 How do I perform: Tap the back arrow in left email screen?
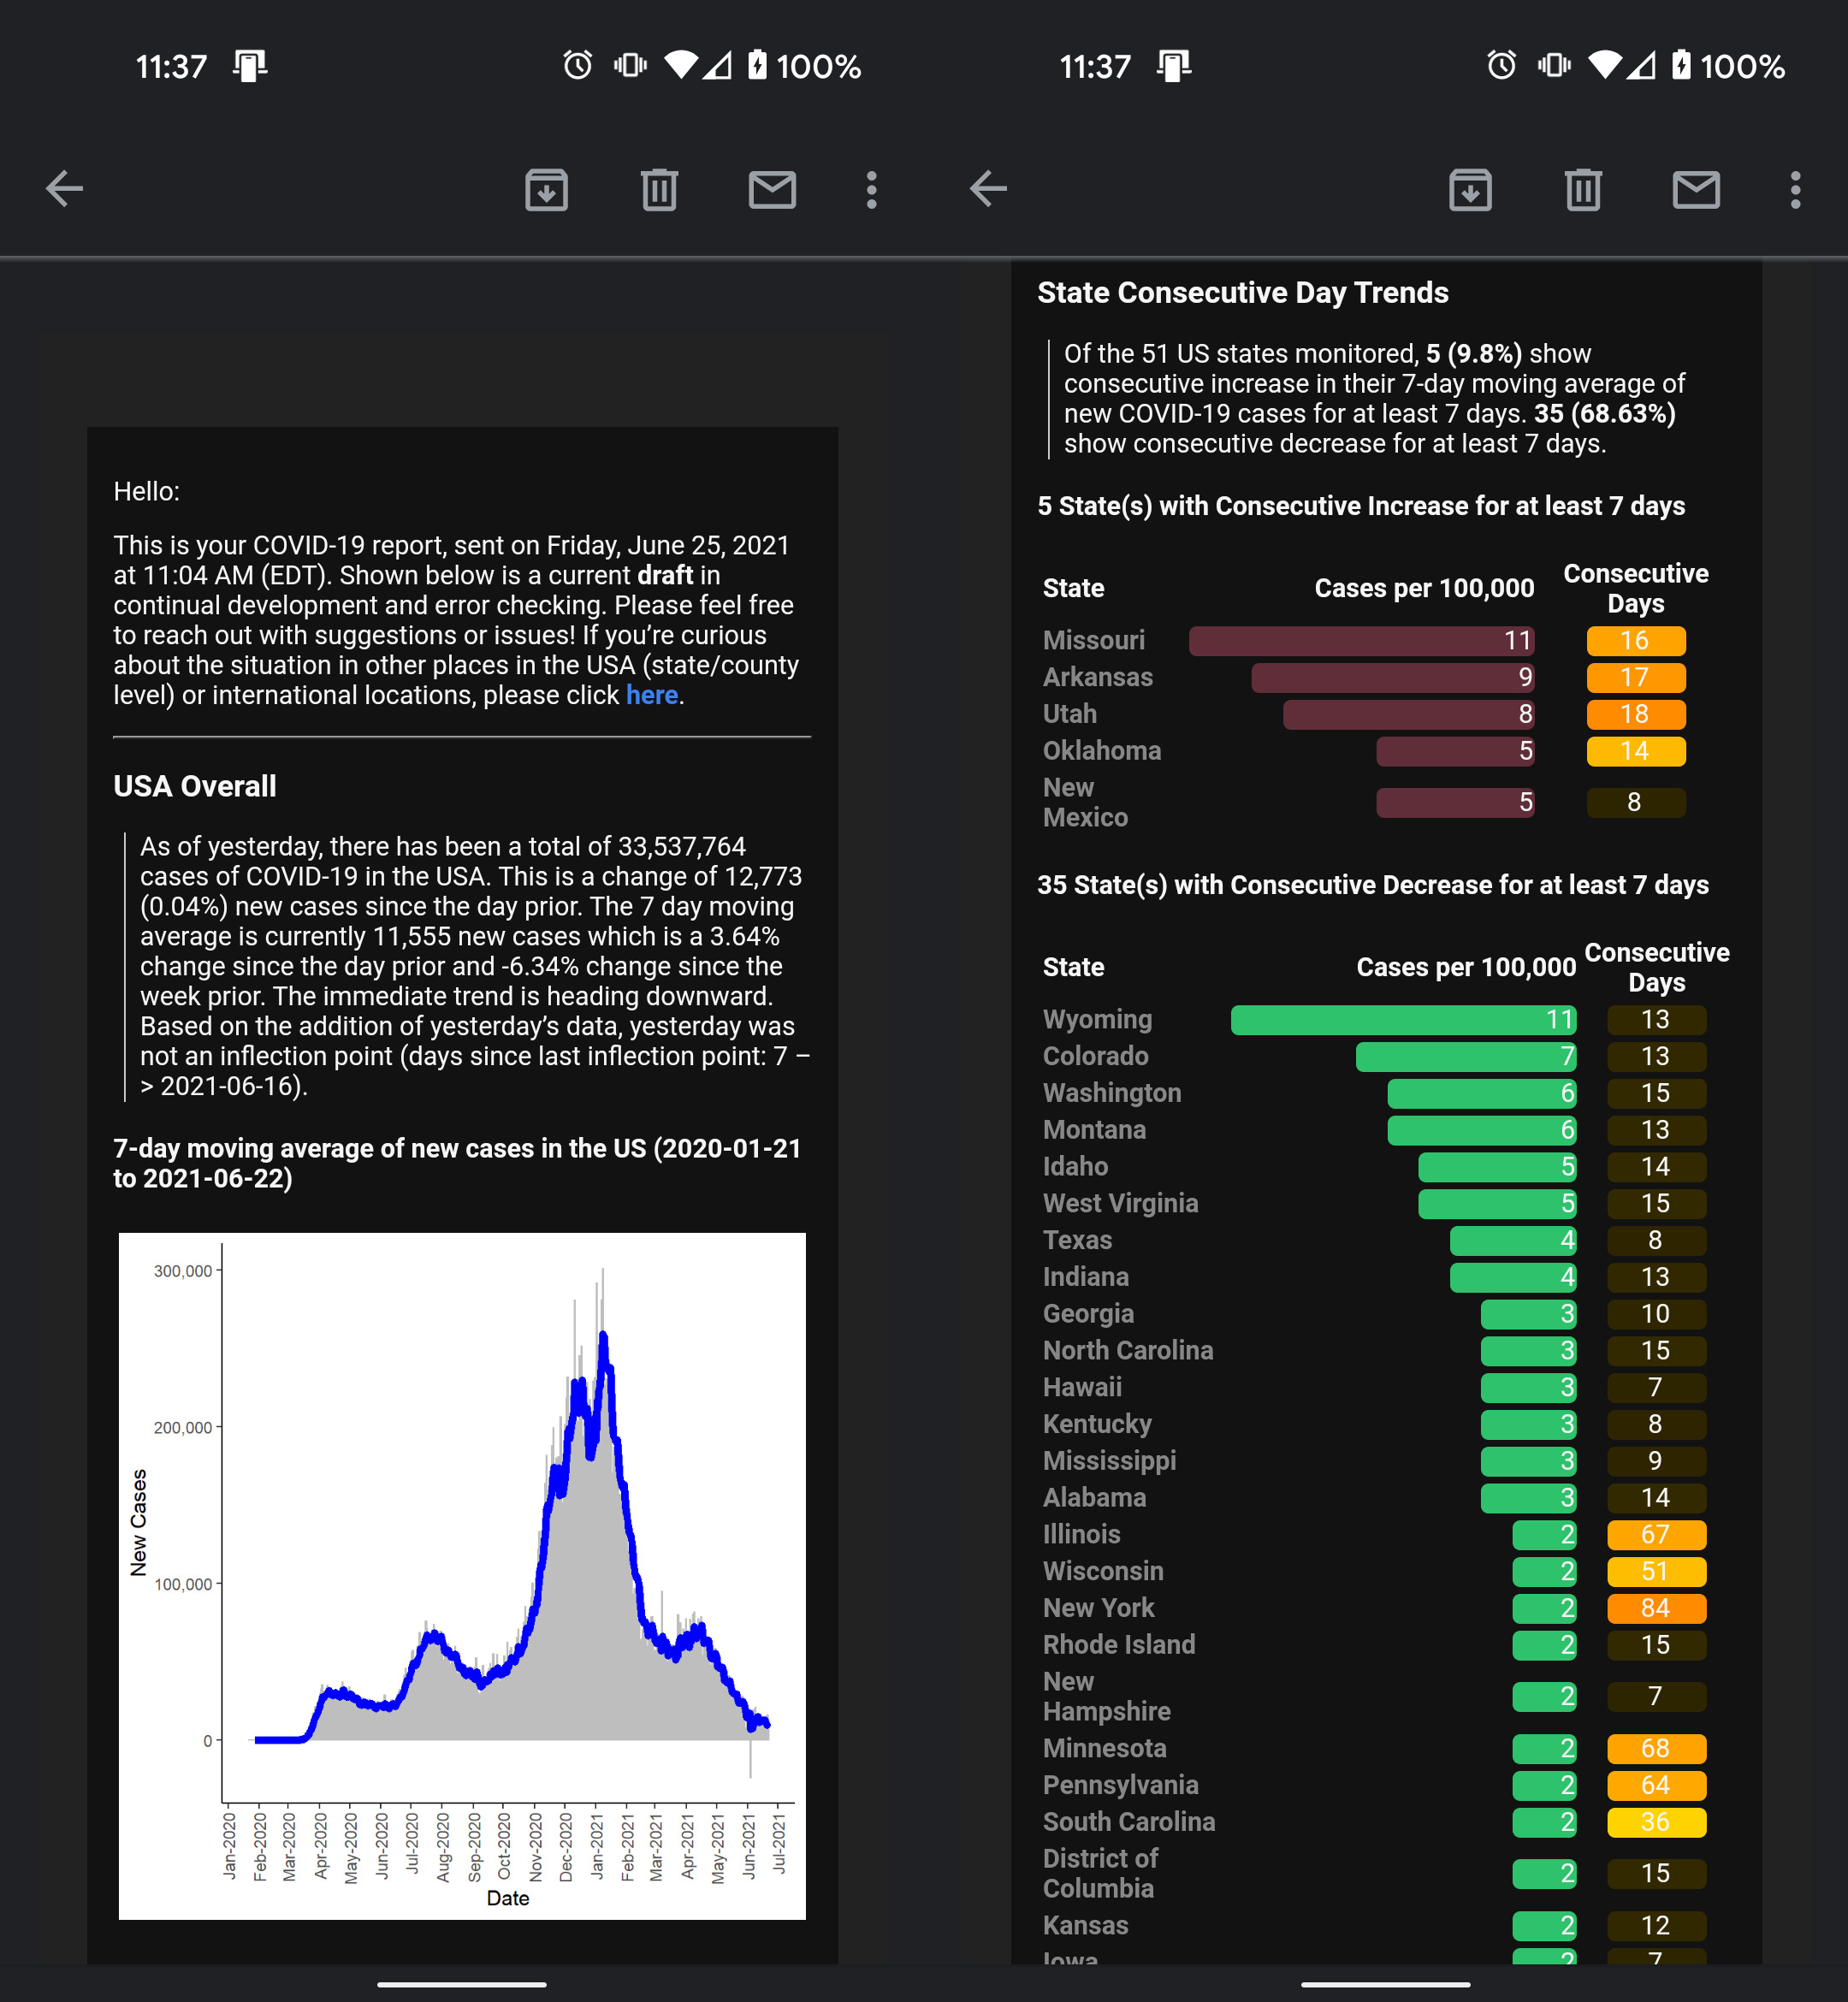[x=65, y=189]
